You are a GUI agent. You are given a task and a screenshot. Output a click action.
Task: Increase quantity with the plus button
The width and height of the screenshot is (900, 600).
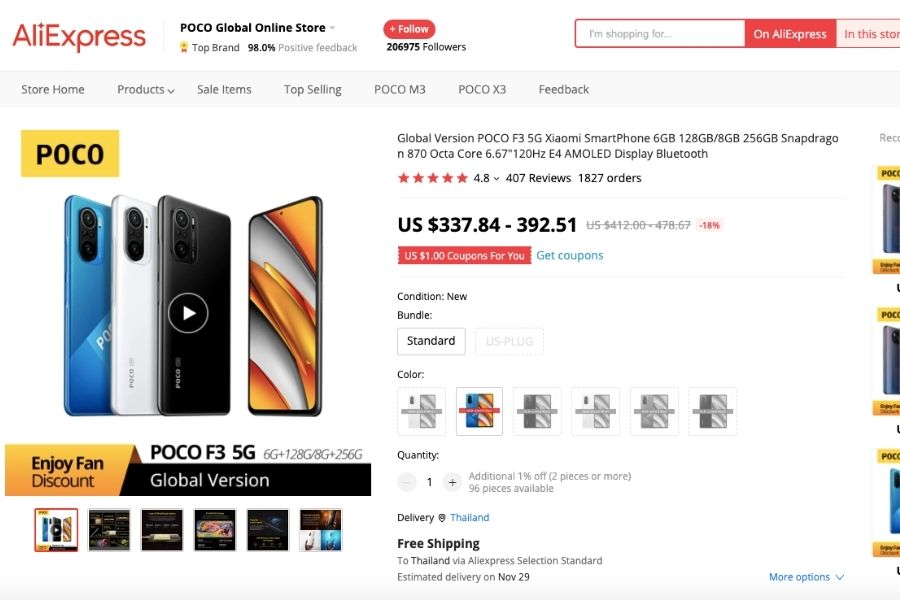tap(452, 482)
